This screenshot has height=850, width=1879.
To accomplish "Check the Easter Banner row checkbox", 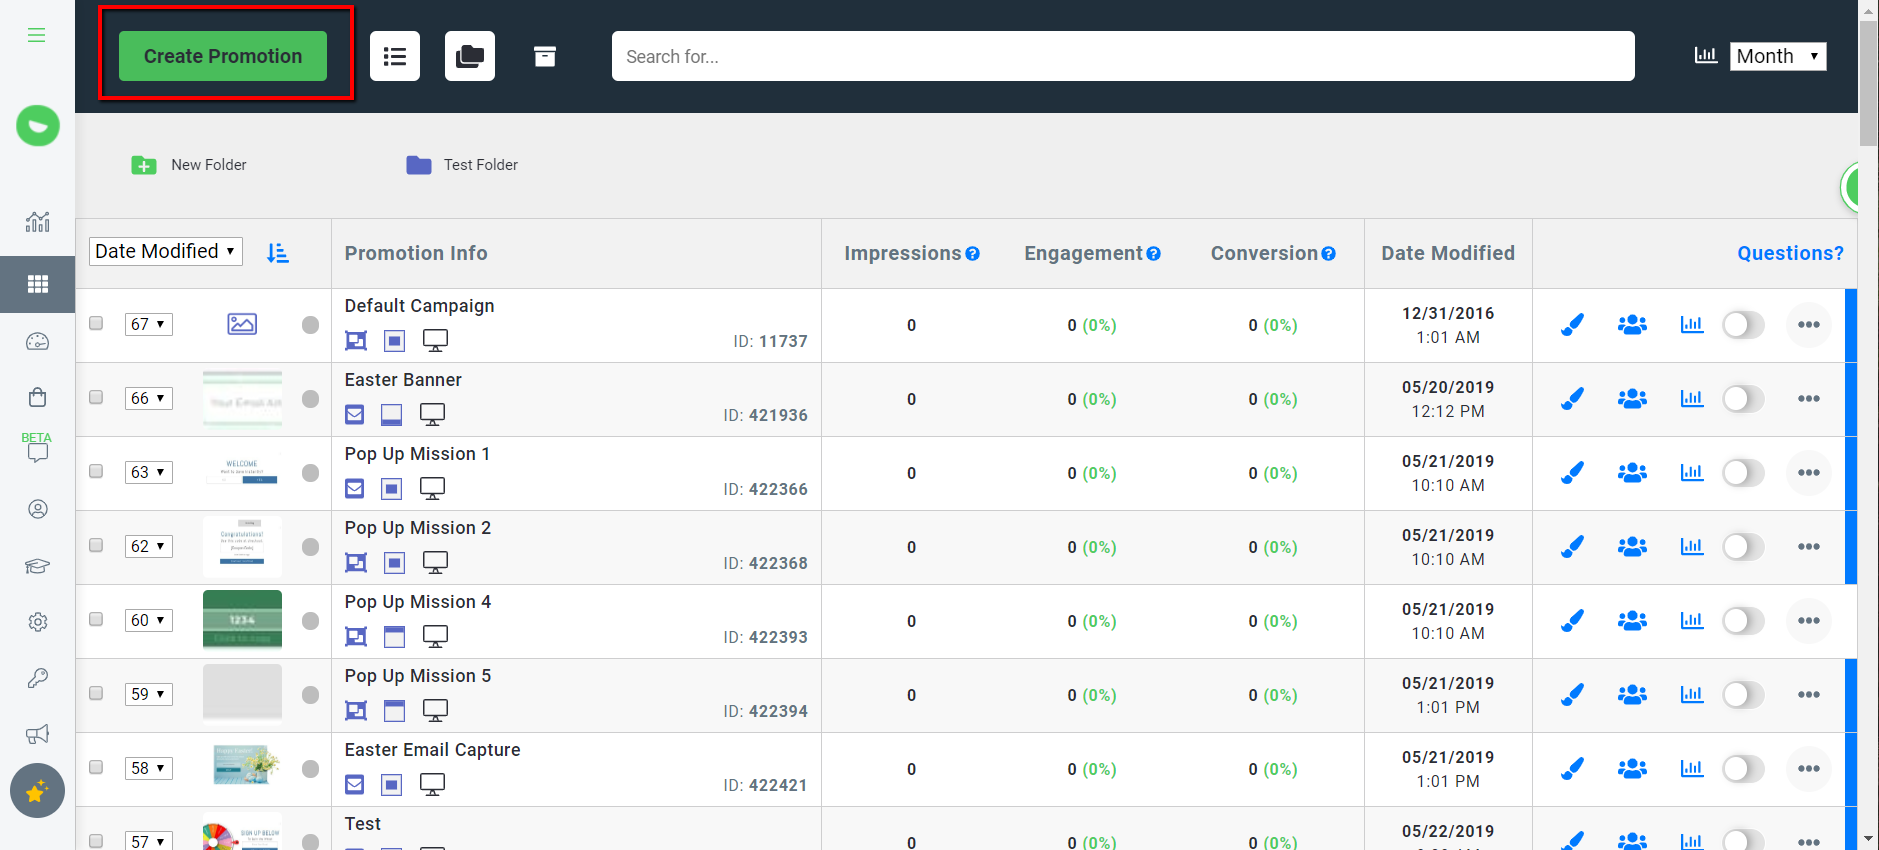I will click(x=96, y=397).
